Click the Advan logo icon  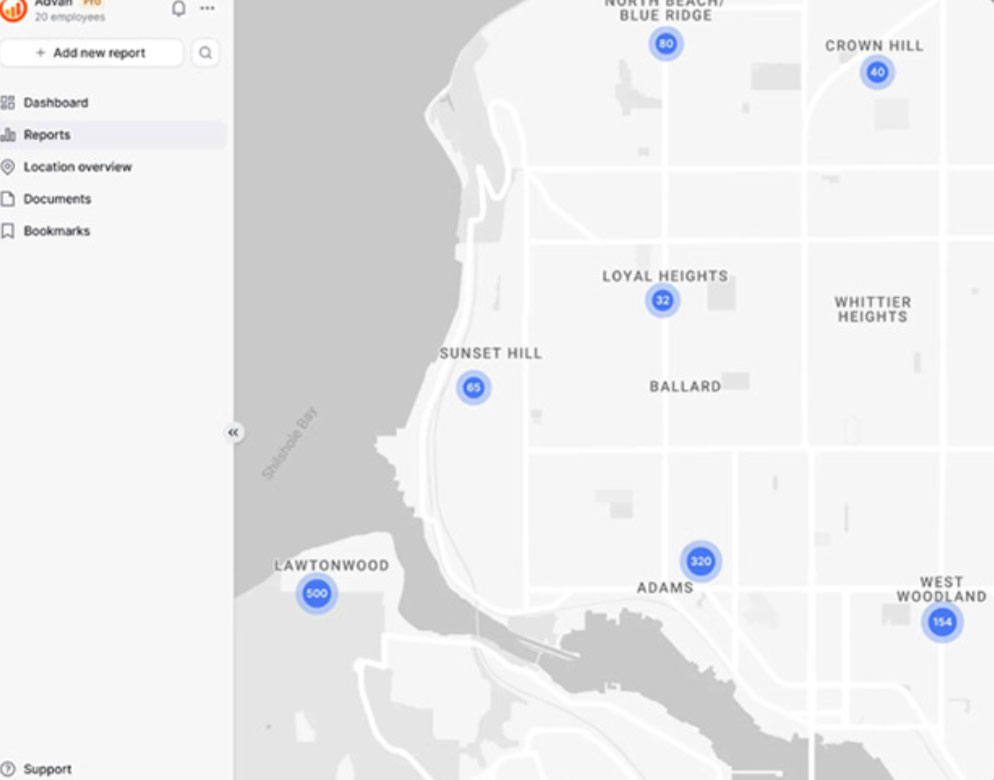(x=14, y=9)
